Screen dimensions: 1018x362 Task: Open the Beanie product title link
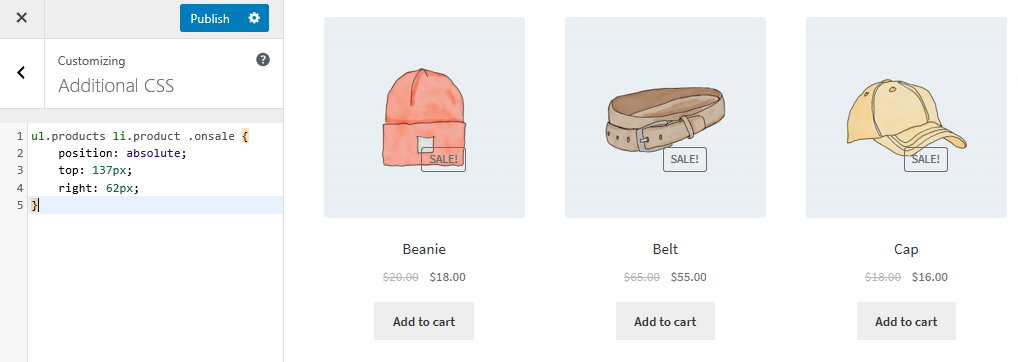[x=424, y=249]
